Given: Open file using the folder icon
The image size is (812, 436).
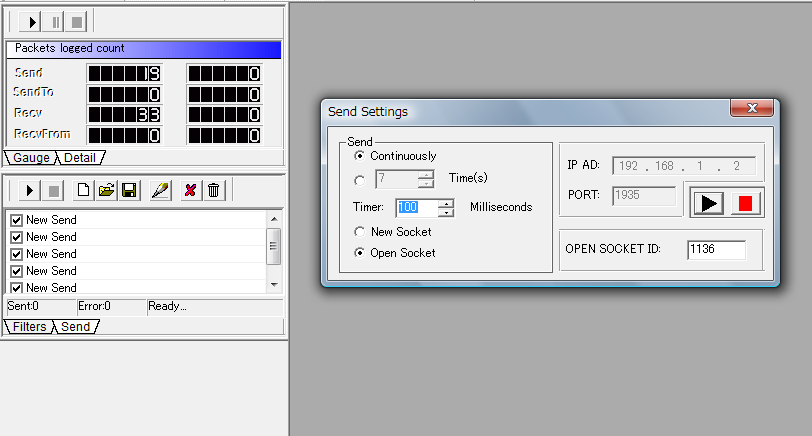Looking at the screenshot, I should (106, 190).
